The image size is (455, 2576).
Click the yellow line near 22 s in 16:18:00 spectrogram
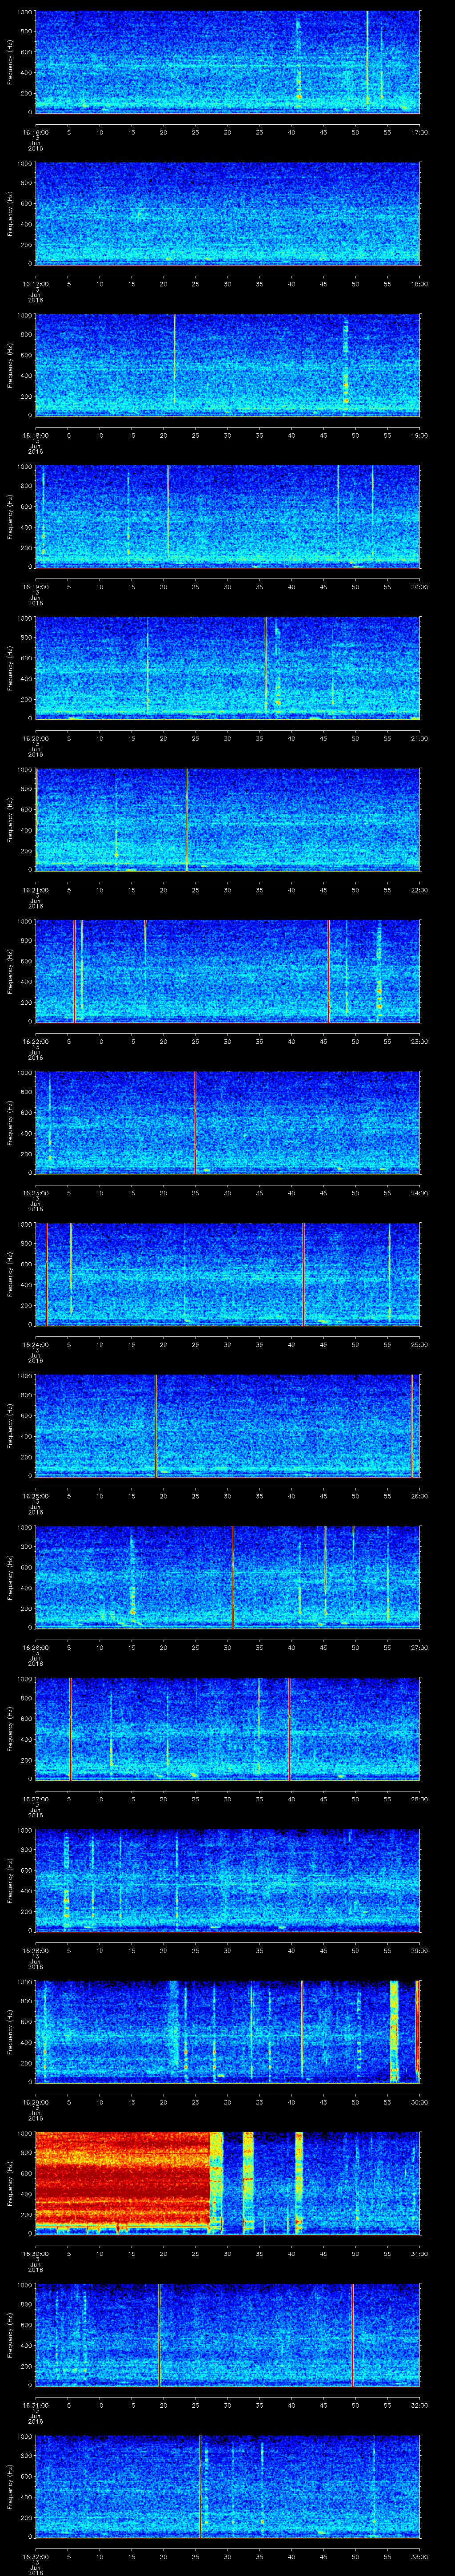(174, 360)
